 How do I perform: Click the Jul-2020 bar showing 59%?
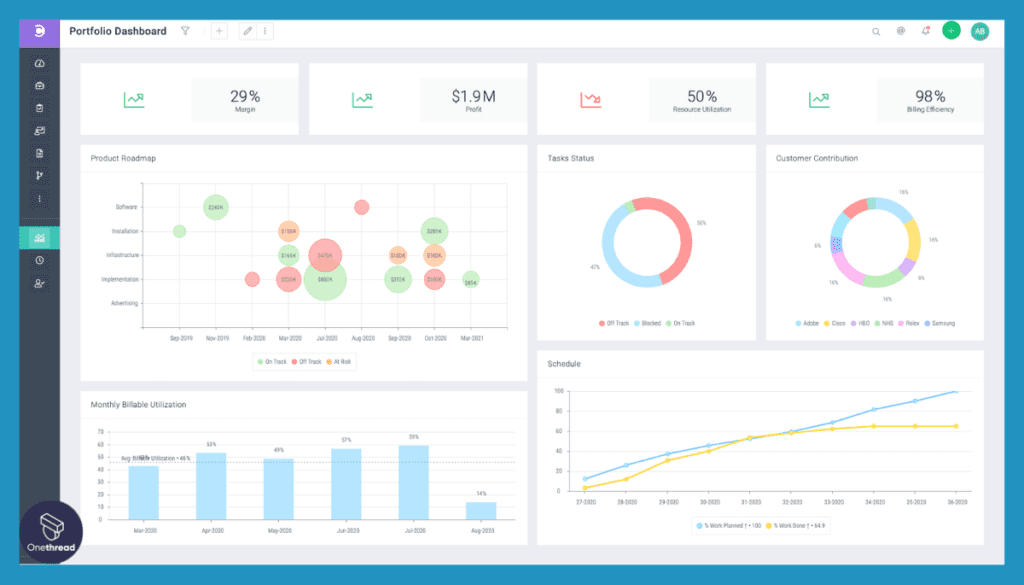[414, 482]
